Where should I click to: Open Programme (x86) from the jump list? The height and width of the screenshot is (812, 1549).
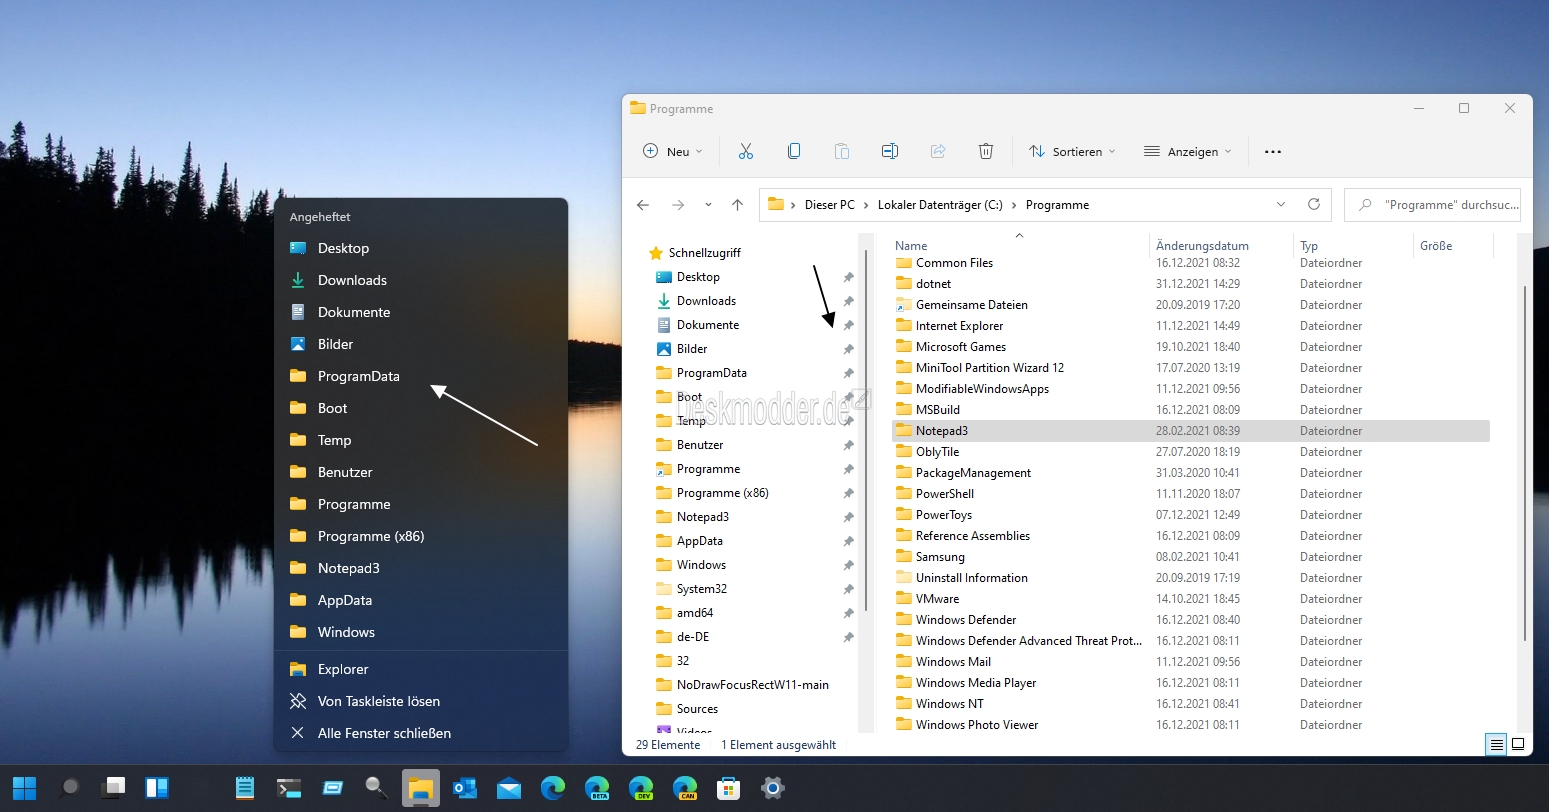[x=421, y=536]
